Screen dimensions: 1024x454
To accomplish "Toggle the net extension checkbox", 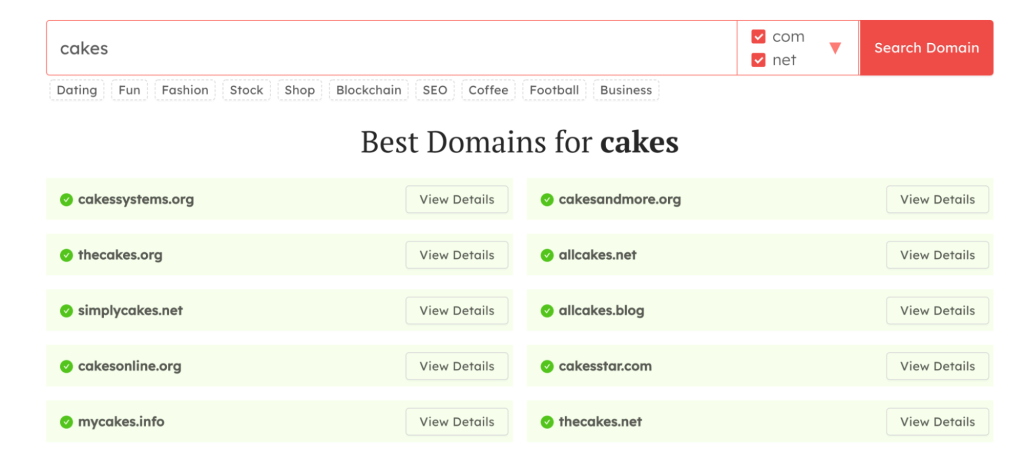I will 758,60.
